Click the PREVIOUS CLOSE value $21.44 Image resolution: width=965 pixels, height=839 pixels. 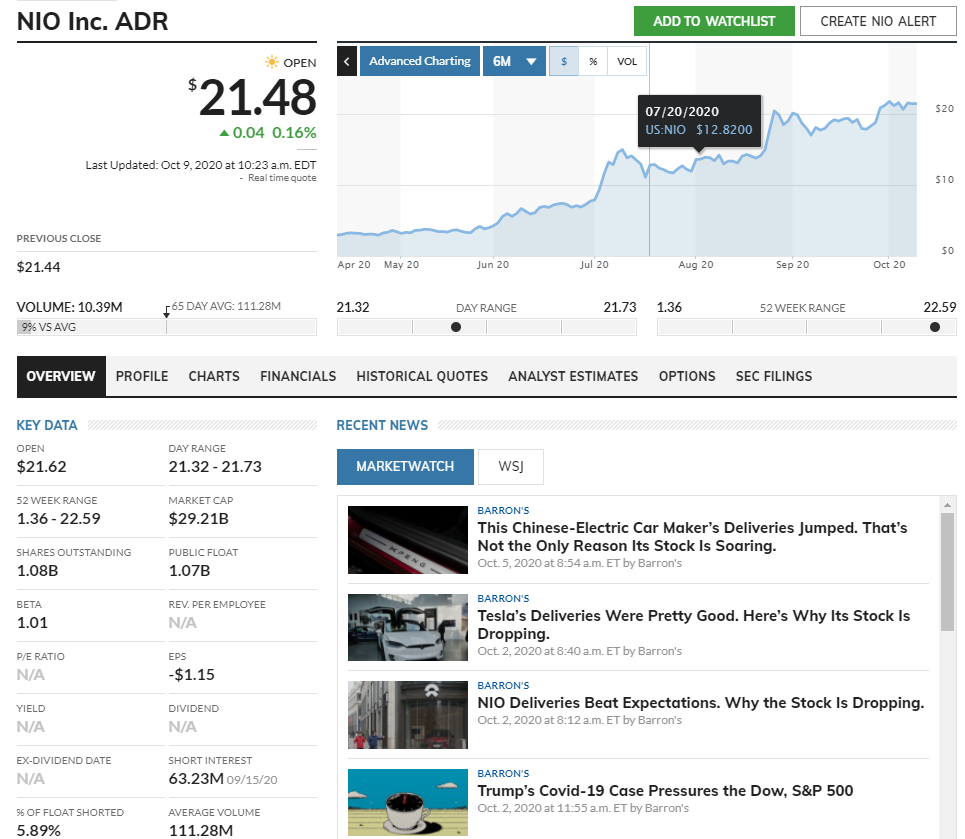pos(38,267)
